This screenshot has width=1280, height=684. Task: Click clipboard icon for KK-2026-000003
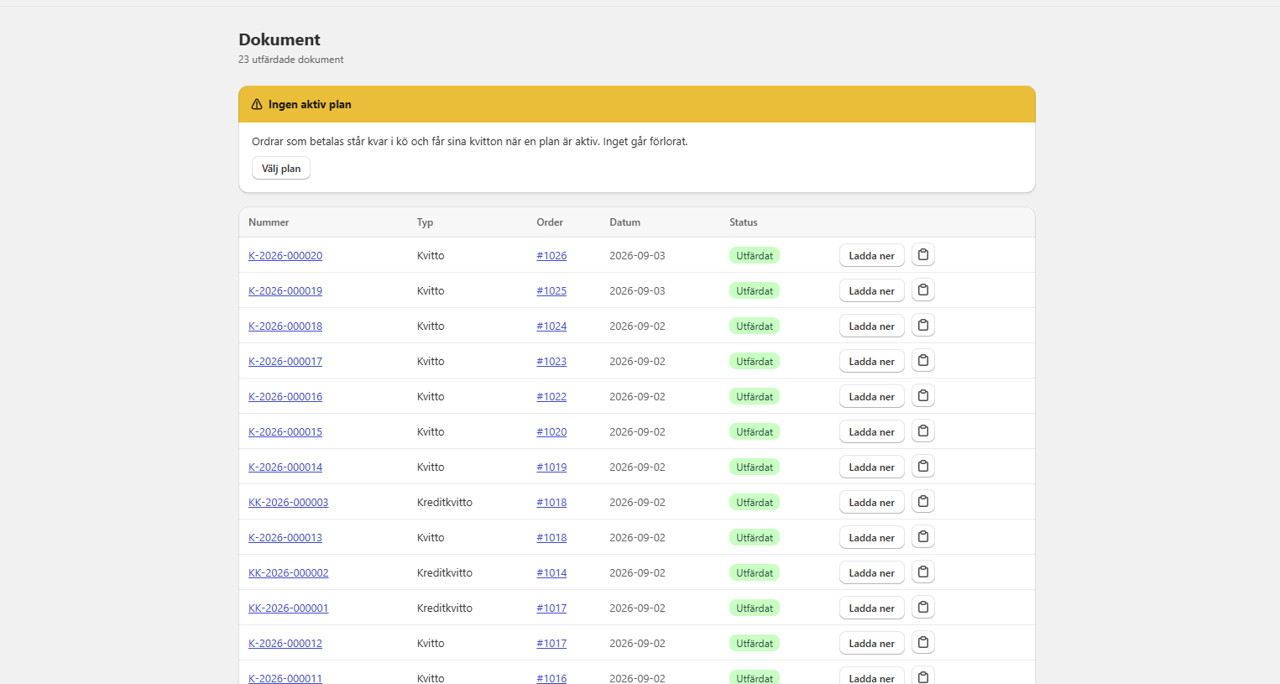pyautogui.click(x=923, y=502)
